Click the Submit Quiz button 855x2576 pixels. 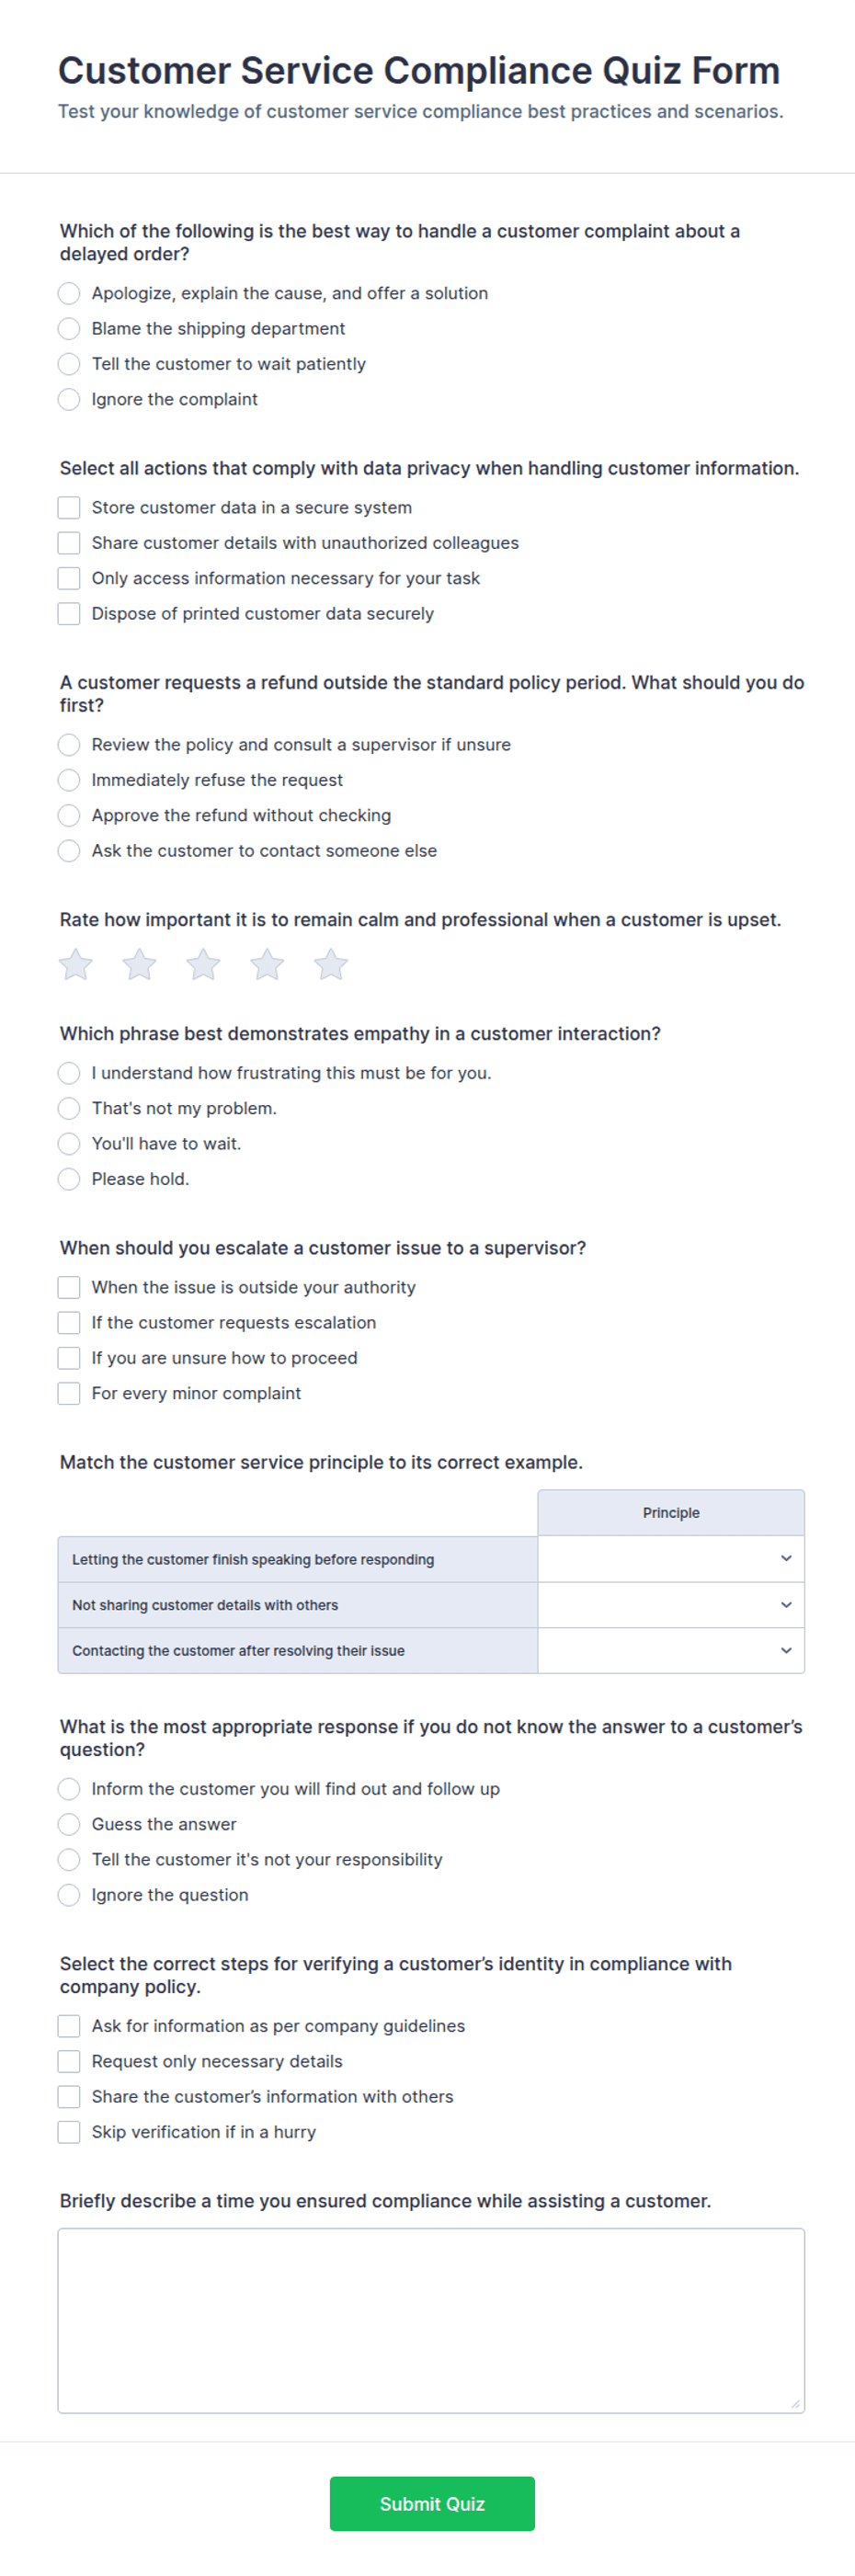(432, 2504)
